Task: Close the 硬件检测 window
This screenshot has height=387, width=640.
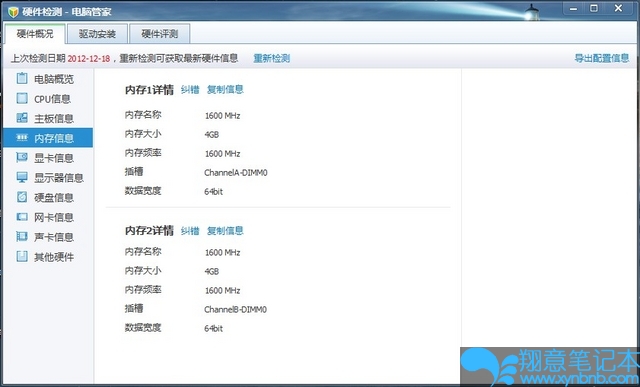Action: (x=619, y=9)
